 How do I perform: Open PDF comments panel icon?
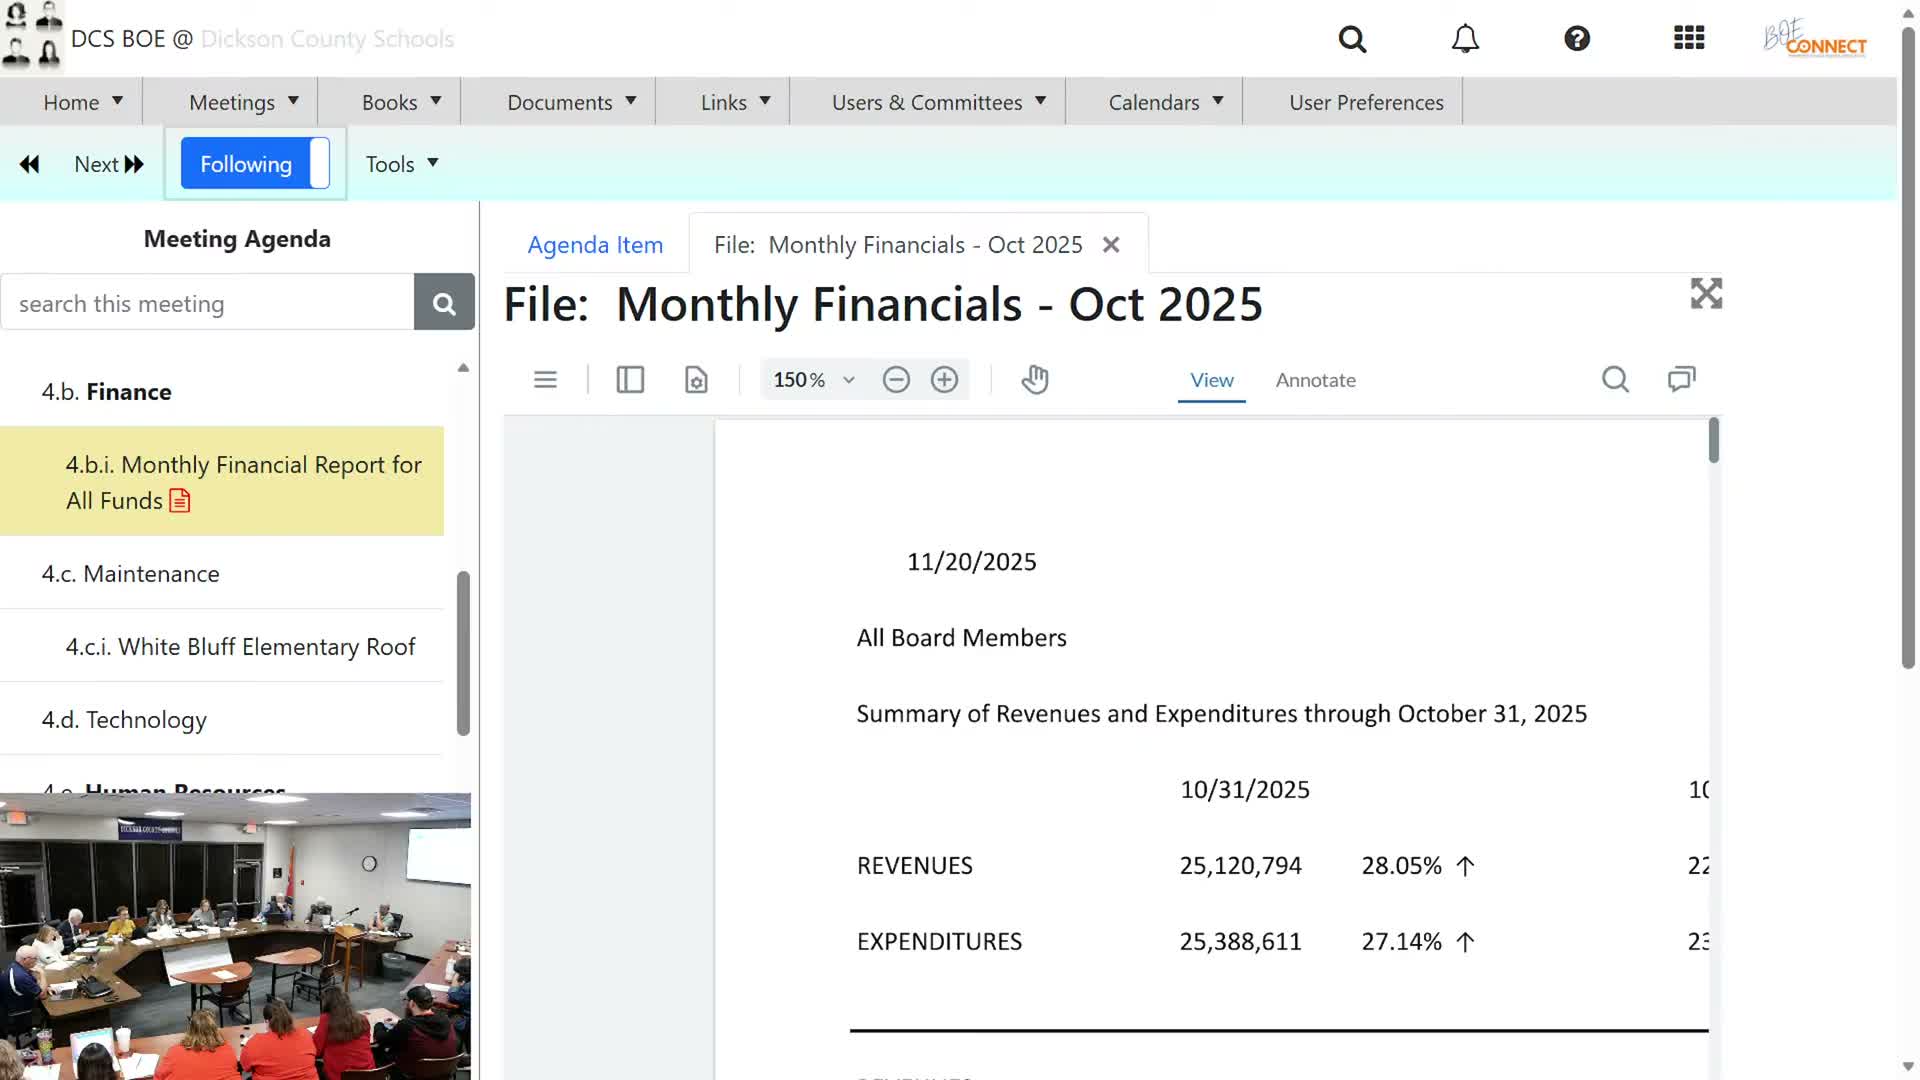(1681, 379)
